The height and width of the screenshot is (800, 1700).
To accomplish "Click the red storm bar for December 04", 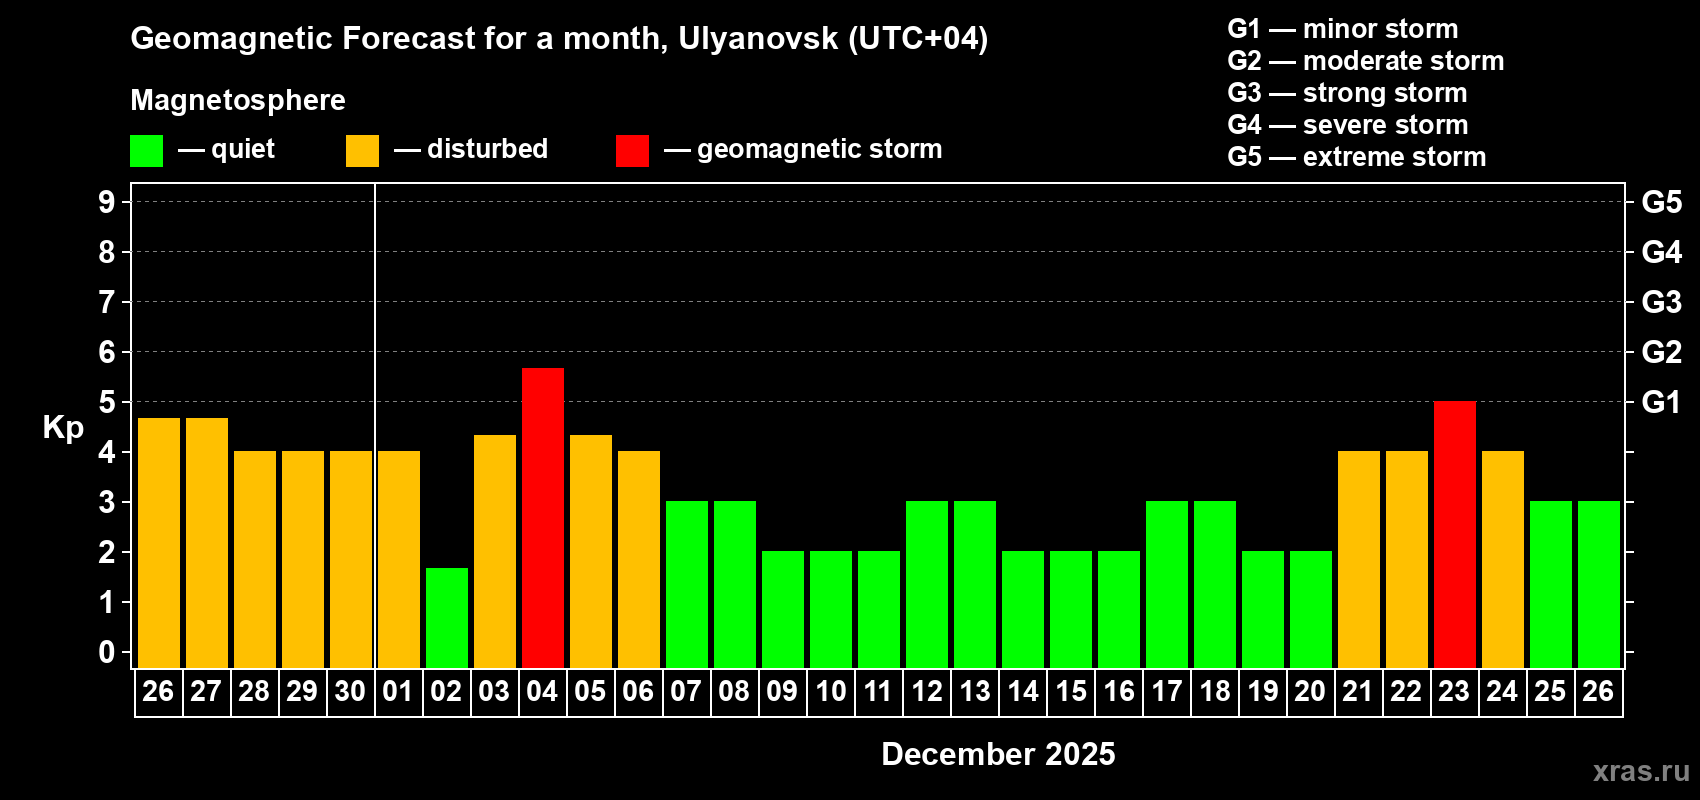I will click(x=543, y=518).
